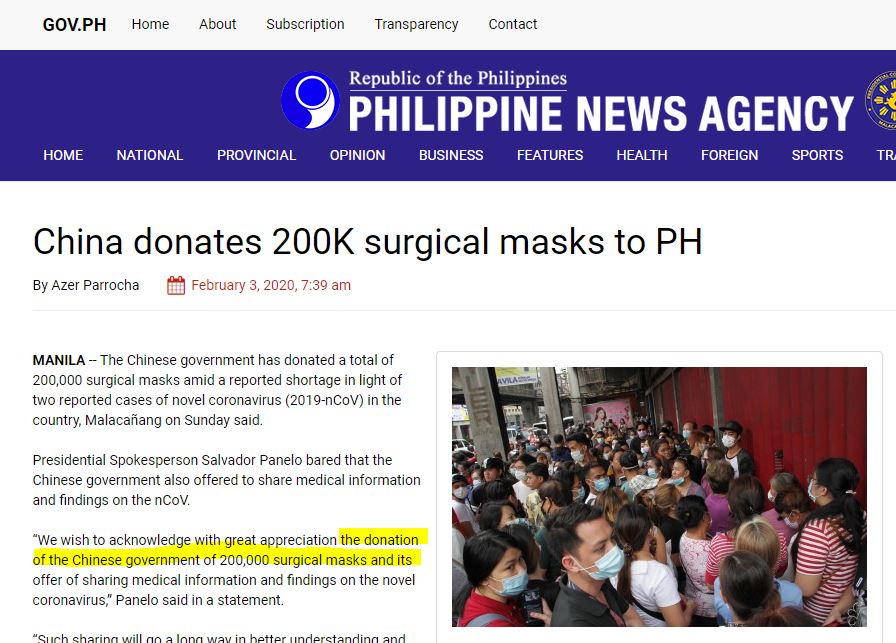The width and height of the screenshot is (896, 643).
Task: Click the calendar icon beside the date
Action: (176, 285)
